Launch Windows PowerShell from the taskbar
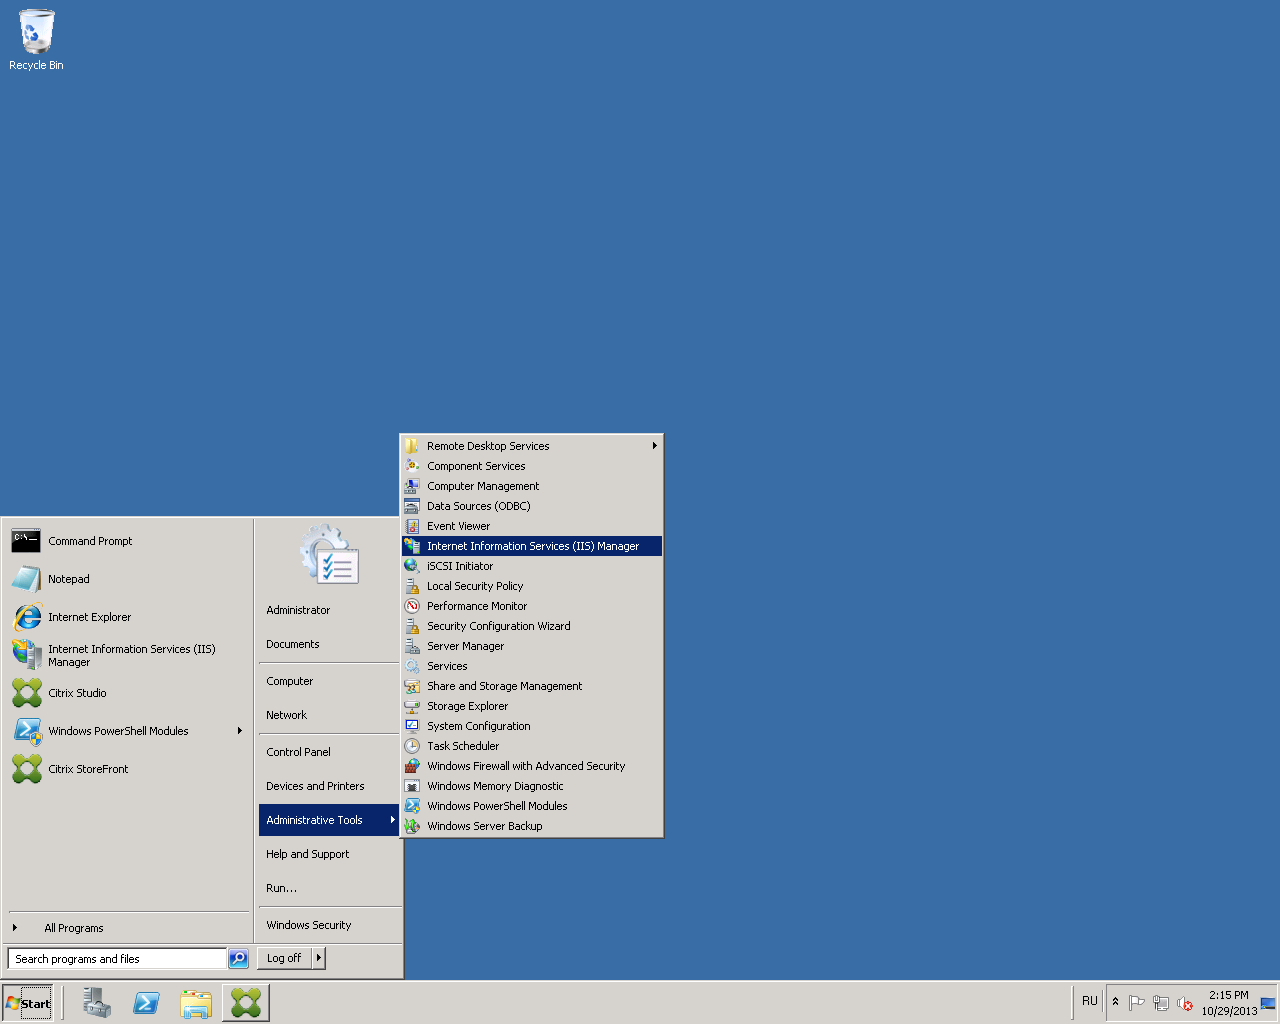The width and height of the screenshot is (1280, 1024). click(x=146, y=1003)
